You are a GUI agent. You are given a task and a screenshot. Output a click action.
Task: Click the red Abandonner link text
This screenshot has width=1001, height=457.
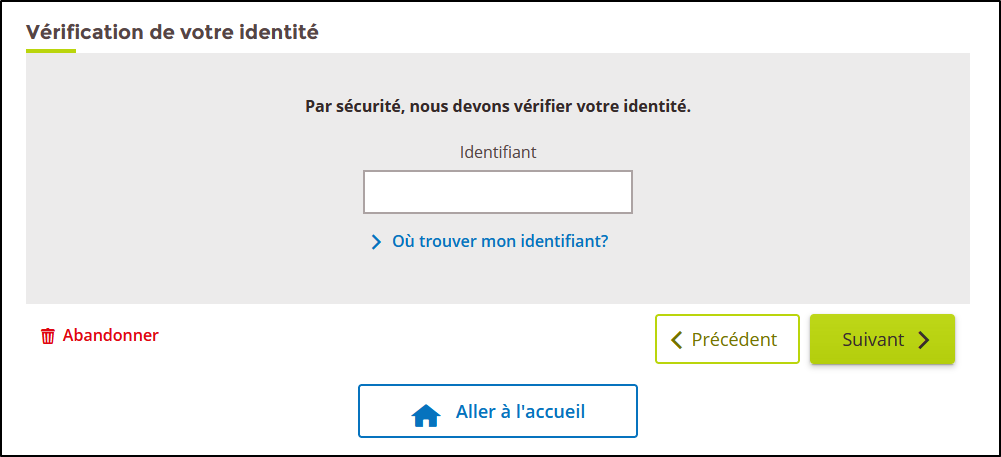coord(110,335)
